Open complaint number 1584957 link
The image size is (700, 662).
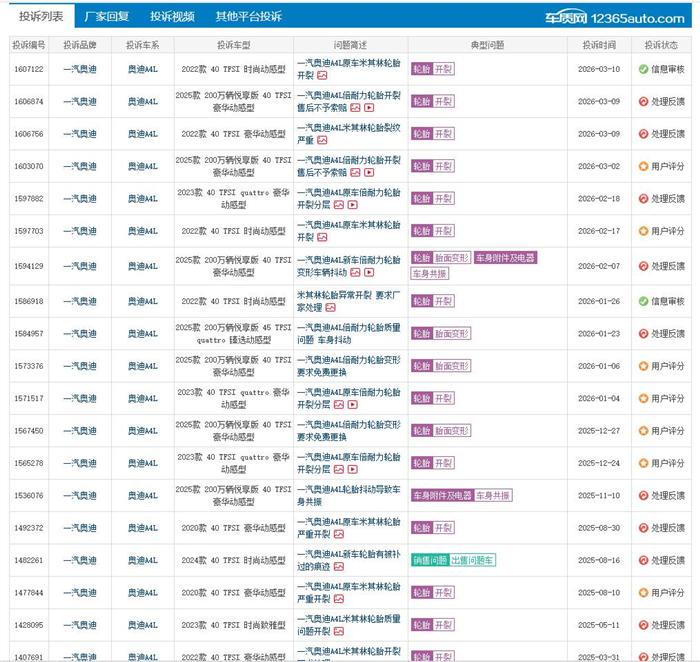[28, 334]
